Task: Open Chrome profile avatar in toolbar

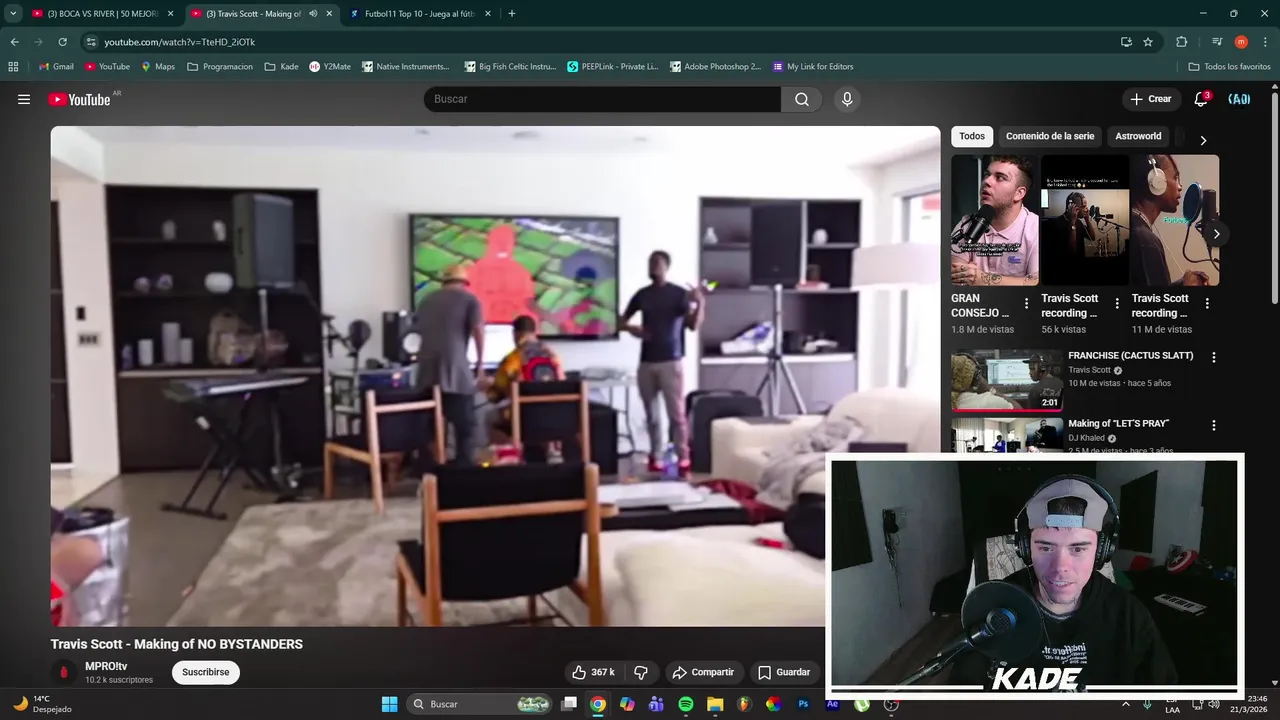Action: 1241,42
